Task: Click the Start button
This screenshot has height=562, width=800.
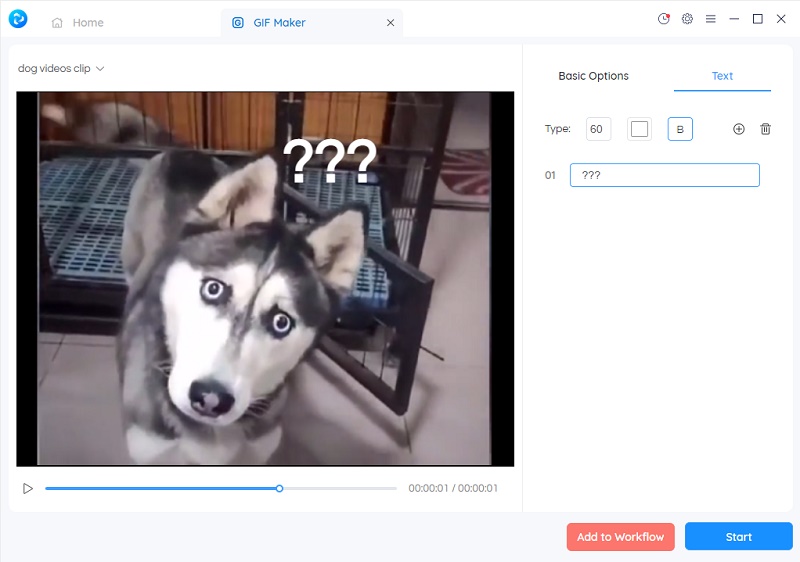Action: click(x=738, y=537)
